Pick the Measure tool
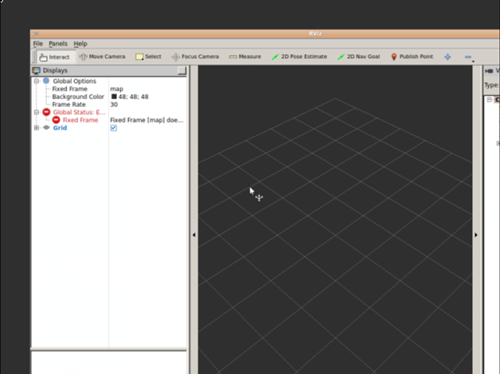 (x=245, y=57)
